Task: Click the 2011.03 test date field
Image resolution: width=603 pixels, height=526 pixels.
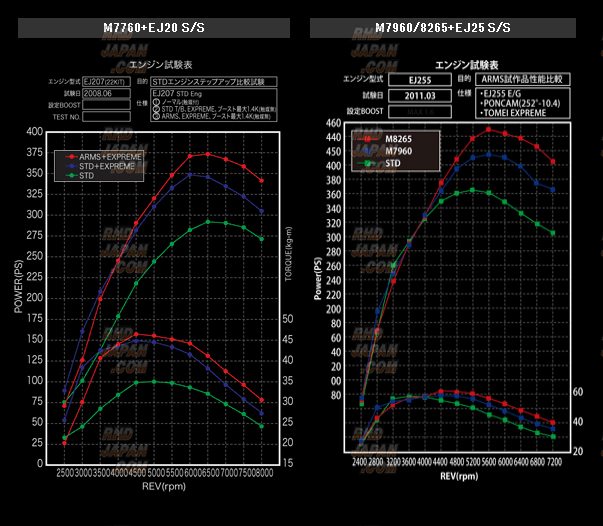Action: [420, 96]
